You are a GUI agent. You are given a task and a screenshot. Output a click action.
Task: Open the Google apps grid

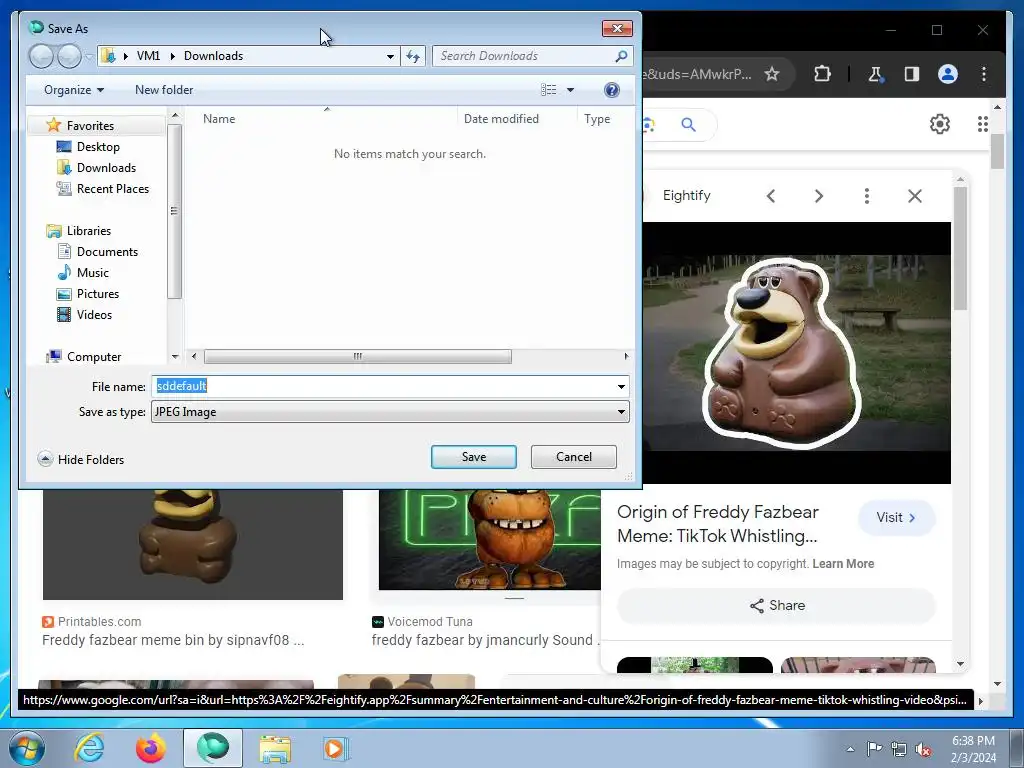(x=983, y=124)
